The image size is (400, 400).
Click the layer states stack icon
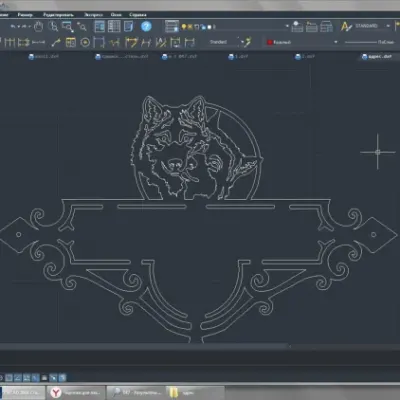tap(326, 26)
